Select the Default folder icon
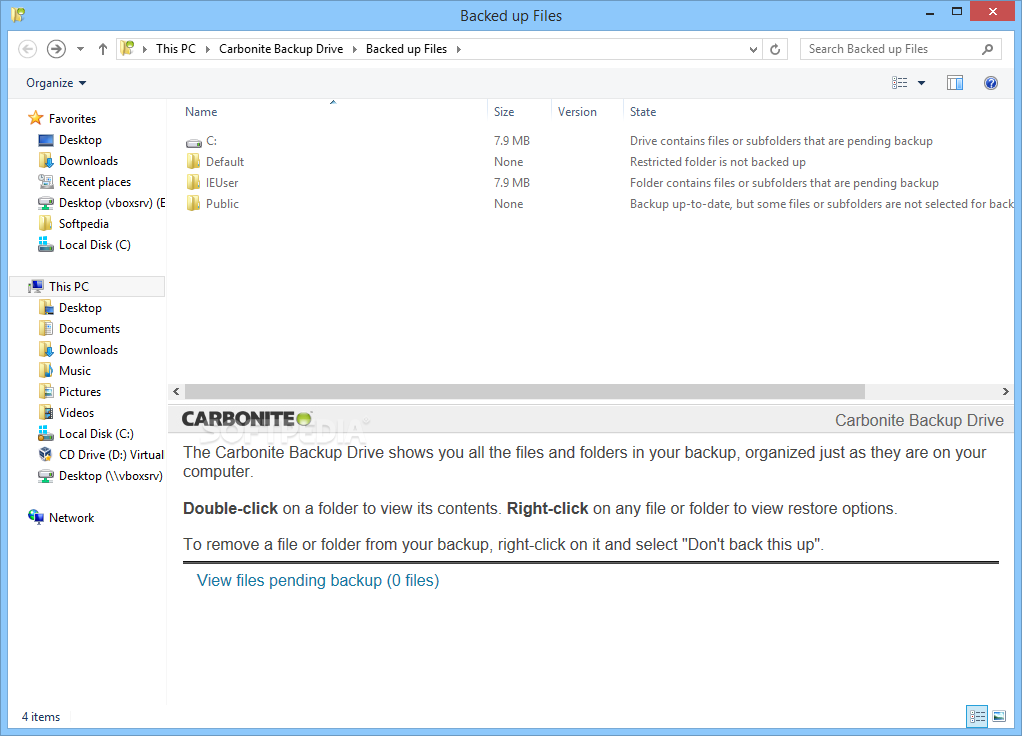 194,162
